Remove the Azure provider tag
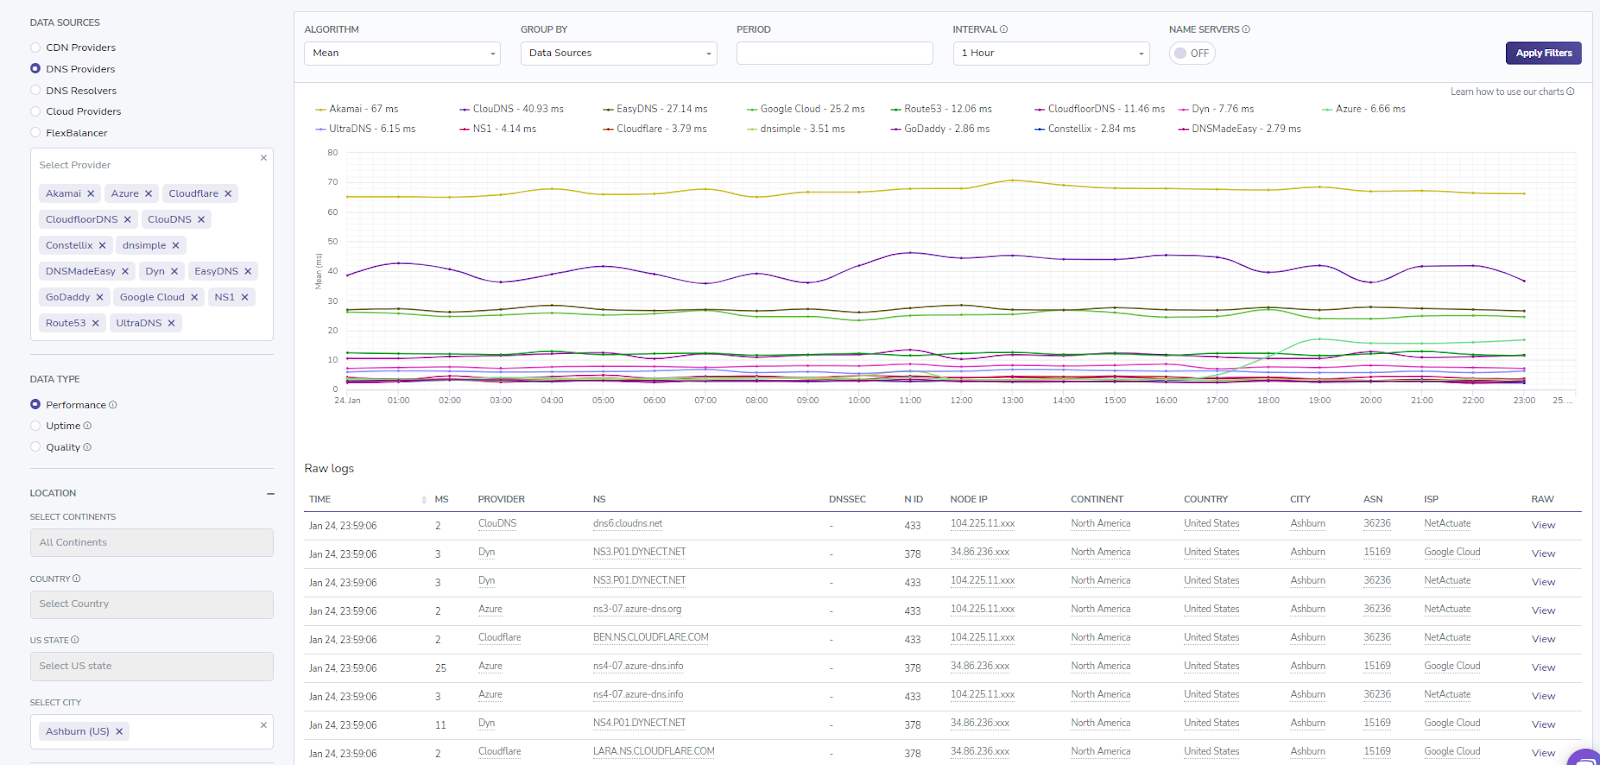The width and height of the screenshot is (1600, 765). [x=148, y=194]
